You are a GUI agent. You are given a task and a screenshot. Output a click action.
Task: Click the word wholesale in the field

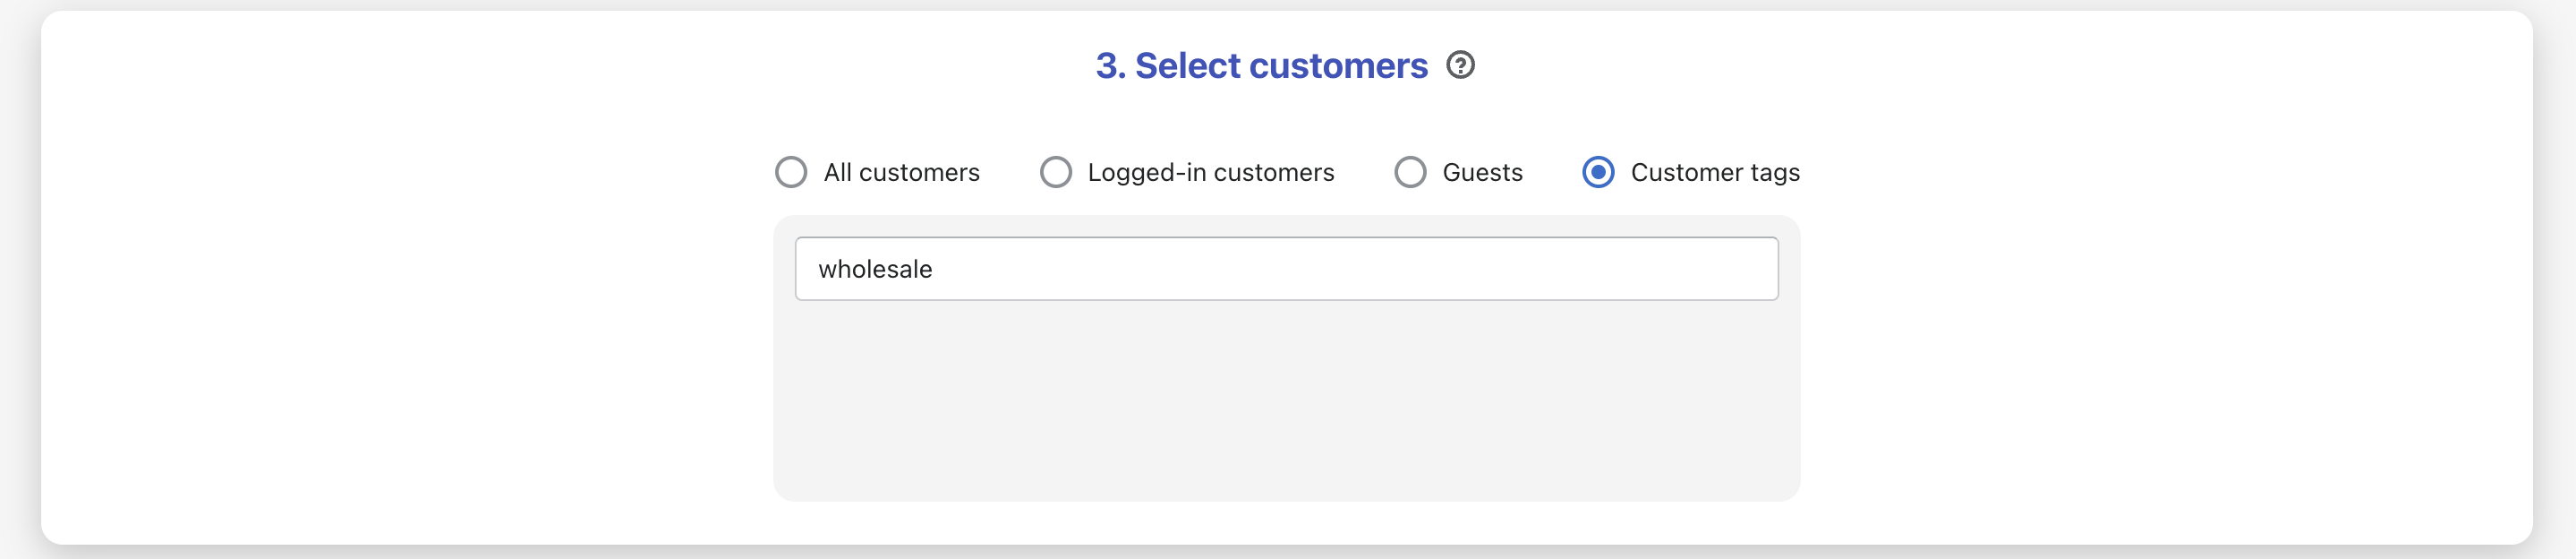pos(875,269)
